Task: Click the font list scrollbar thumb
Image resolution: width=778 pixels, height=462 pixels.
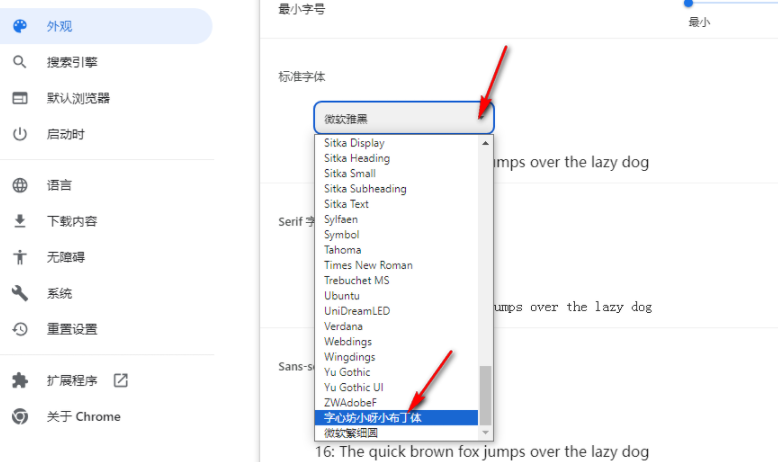Action: pos(485,396)
